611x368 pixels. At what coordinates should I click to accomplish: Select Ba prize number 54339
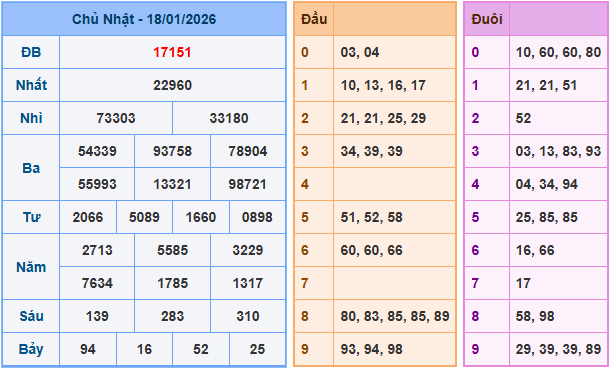point(97,151)
